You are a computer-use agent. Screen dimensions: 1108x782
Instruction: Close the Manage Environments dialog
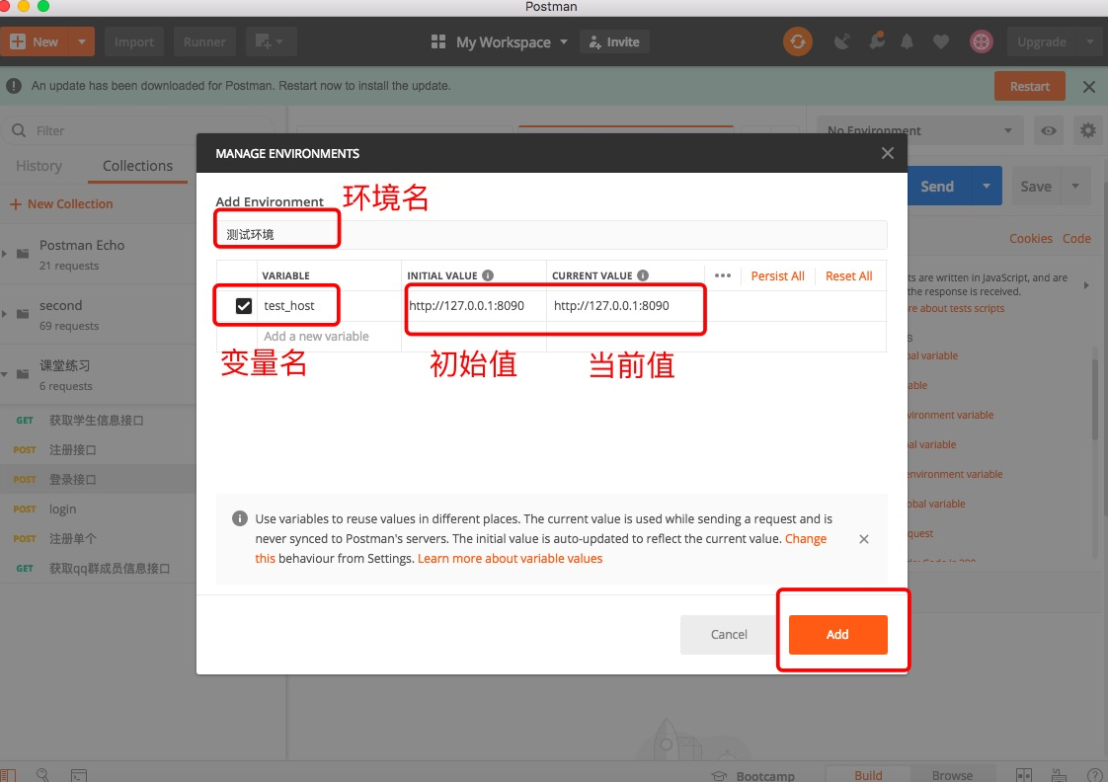pos(888,153)
